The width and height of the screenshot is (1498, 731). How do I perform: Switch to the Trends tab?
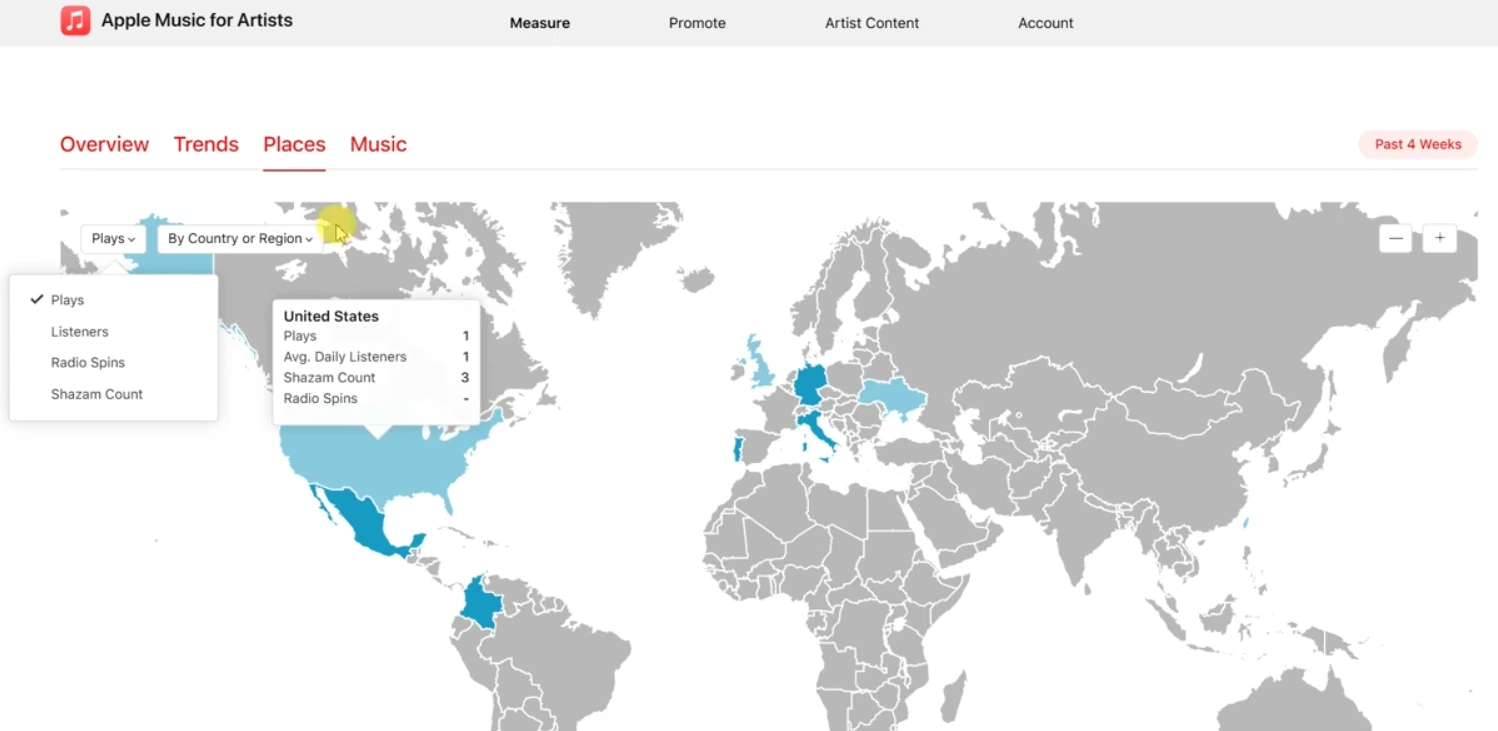click(206, 144)
